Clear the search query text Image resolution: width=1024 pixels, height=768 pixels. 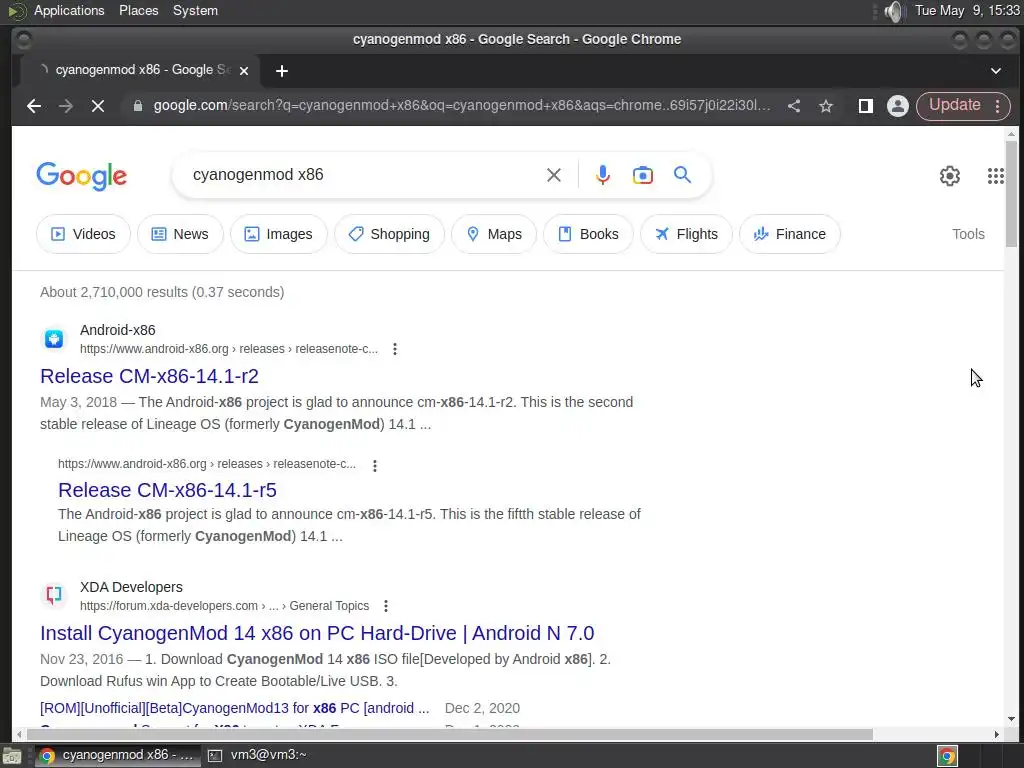click(x=553, y=175)
